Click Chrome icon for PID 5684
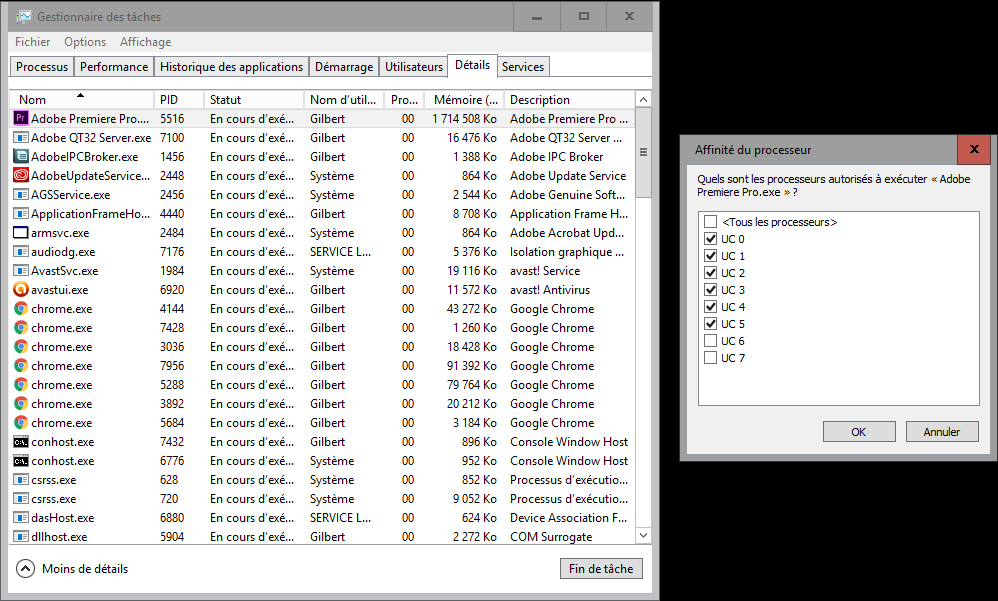The width and height of the screenshot is (998, 601). click(x=21, y=423)
